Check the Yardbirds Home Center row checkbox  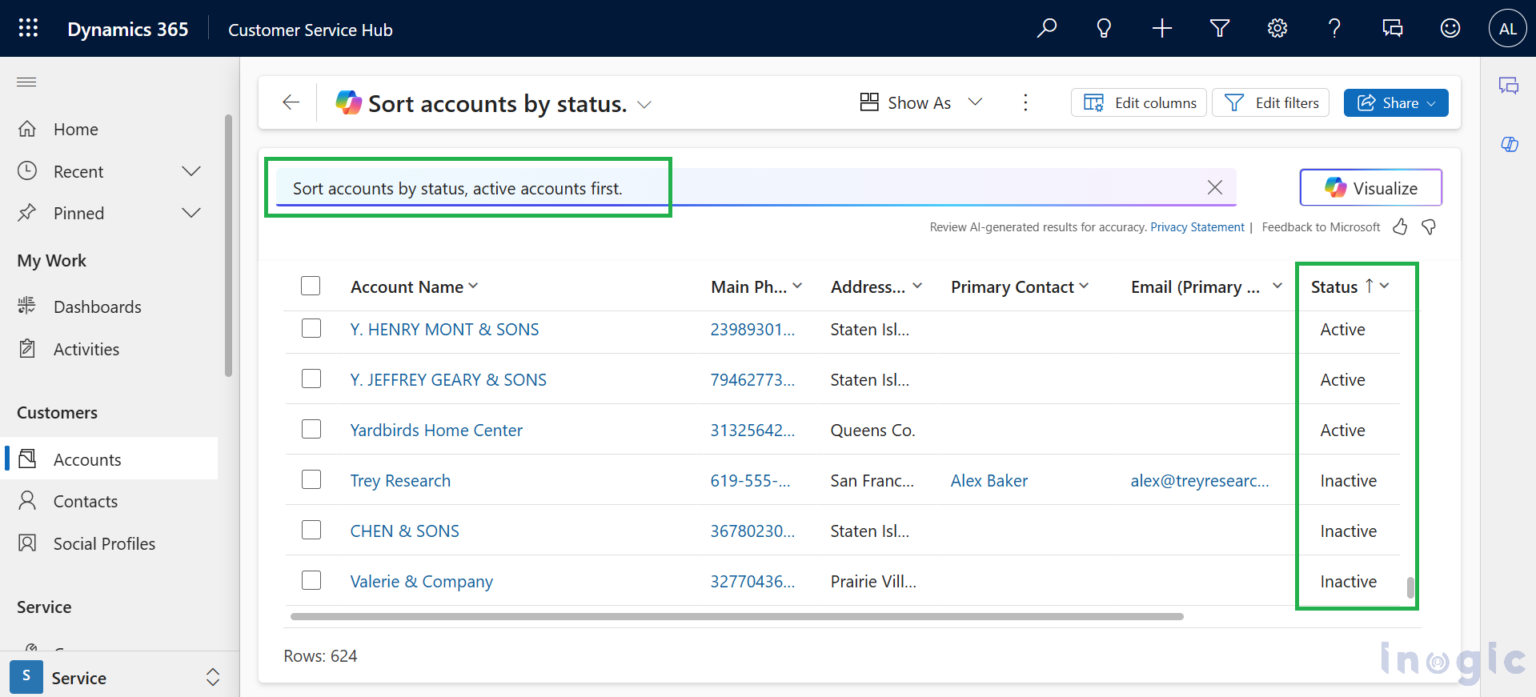[311, 429]
